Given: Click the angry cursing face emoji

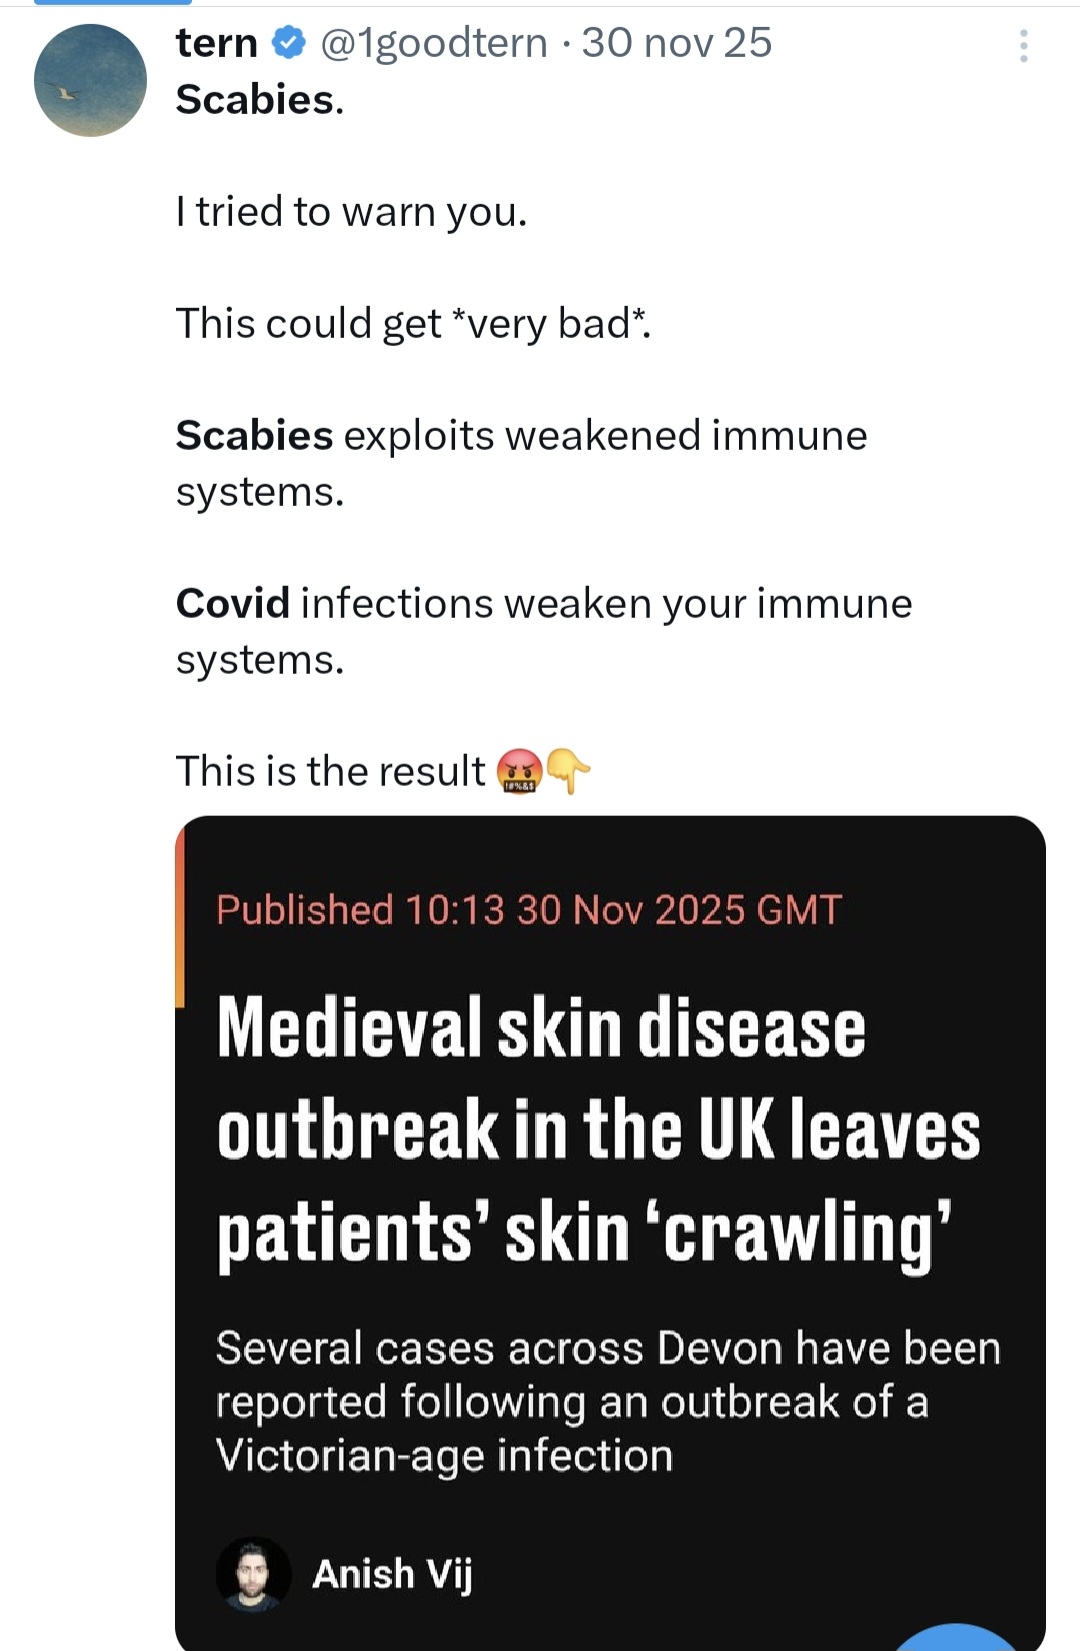Looking at the screenshot, I should [x=519, y=773].
